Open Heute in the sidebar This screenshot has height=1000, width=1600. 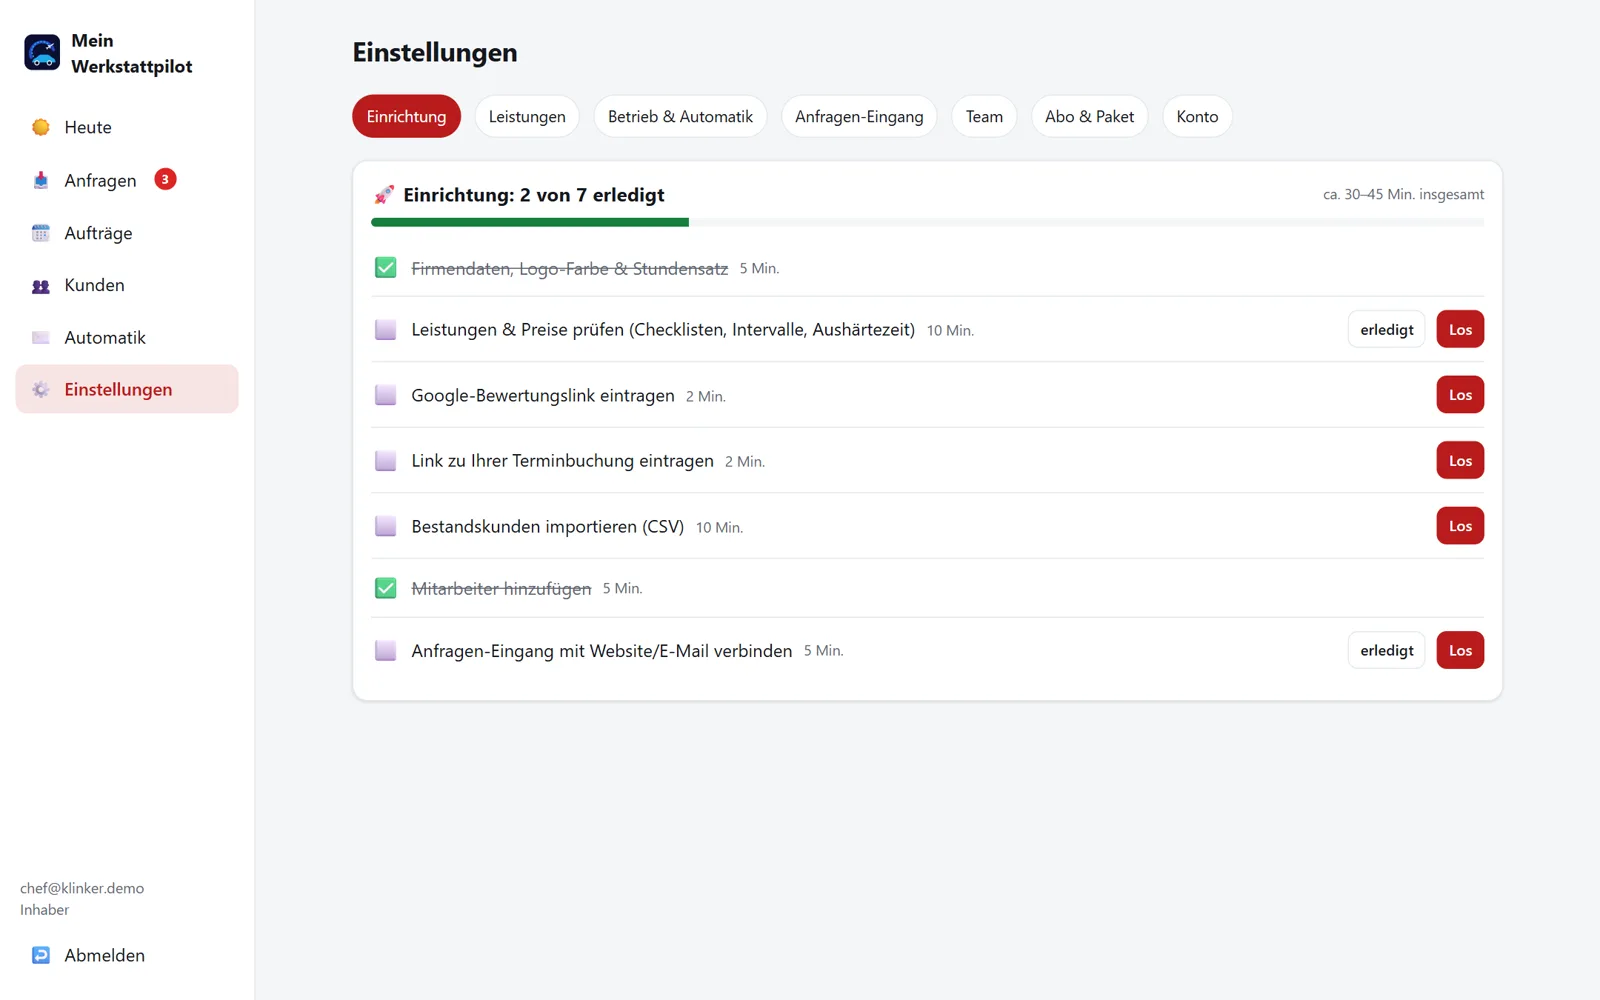click(127, 127)
